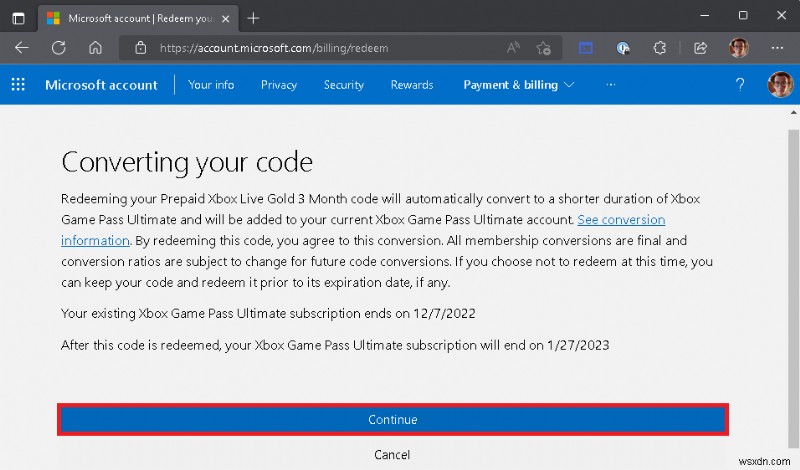The height and width of the screenshot is (470, 800).
Task: Add page to favorites star
Action: (543, 48)
